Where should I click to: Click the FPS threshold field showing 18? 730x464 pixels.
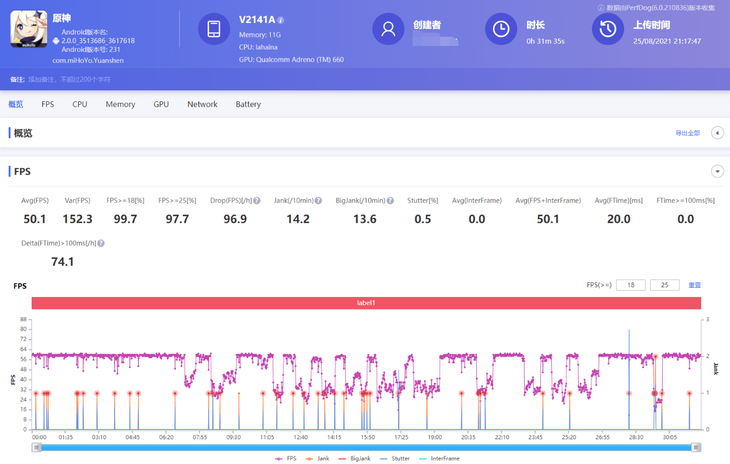pyautogui.click(x=630, y=285)
